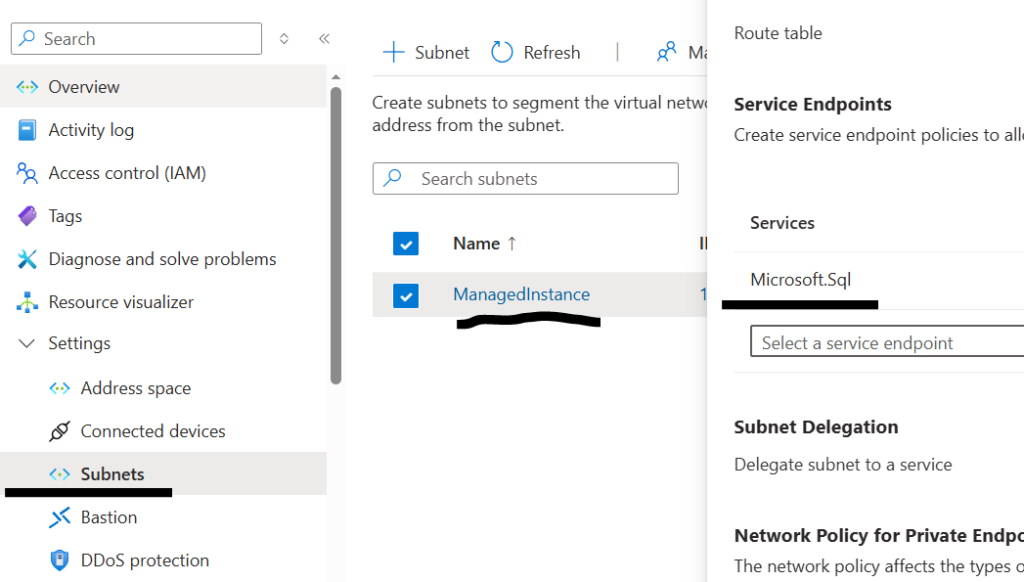This screenshot has width=1024, height=582.
Task: Collapse the Settings section chevron
Action: pyautogui.click(x=27, y=344)
